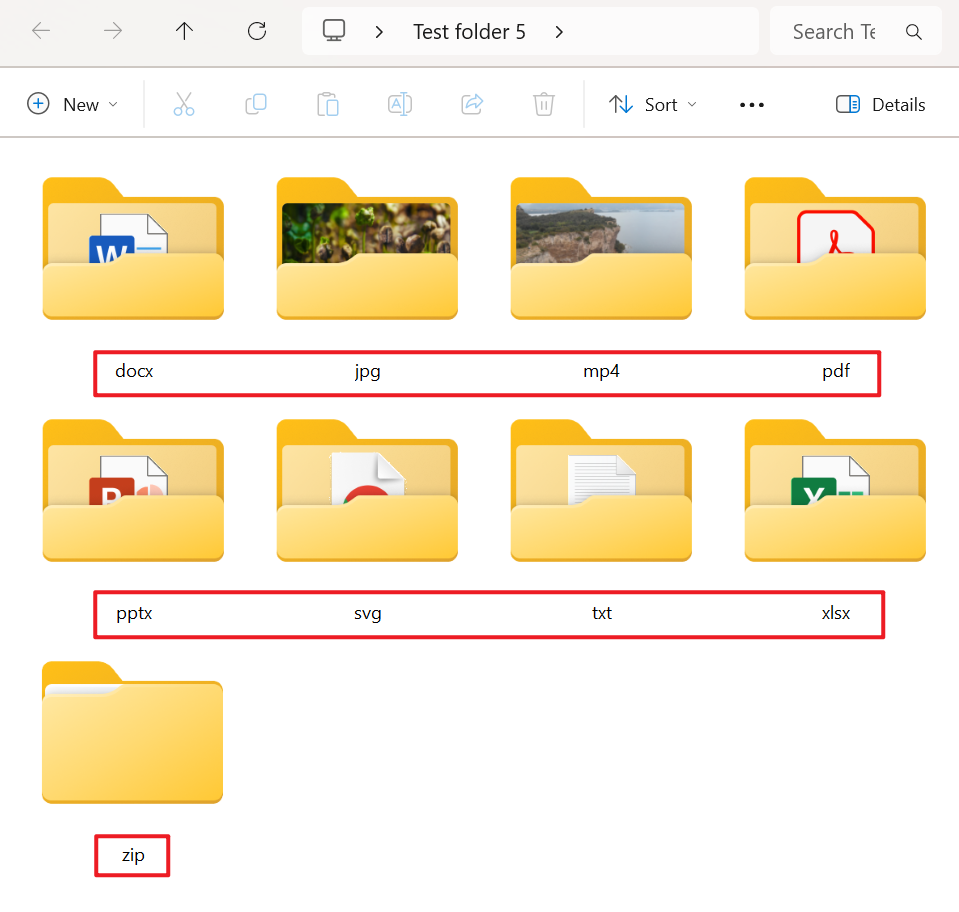Open the See more three-dots menu
959x912 pixels.
752,105
